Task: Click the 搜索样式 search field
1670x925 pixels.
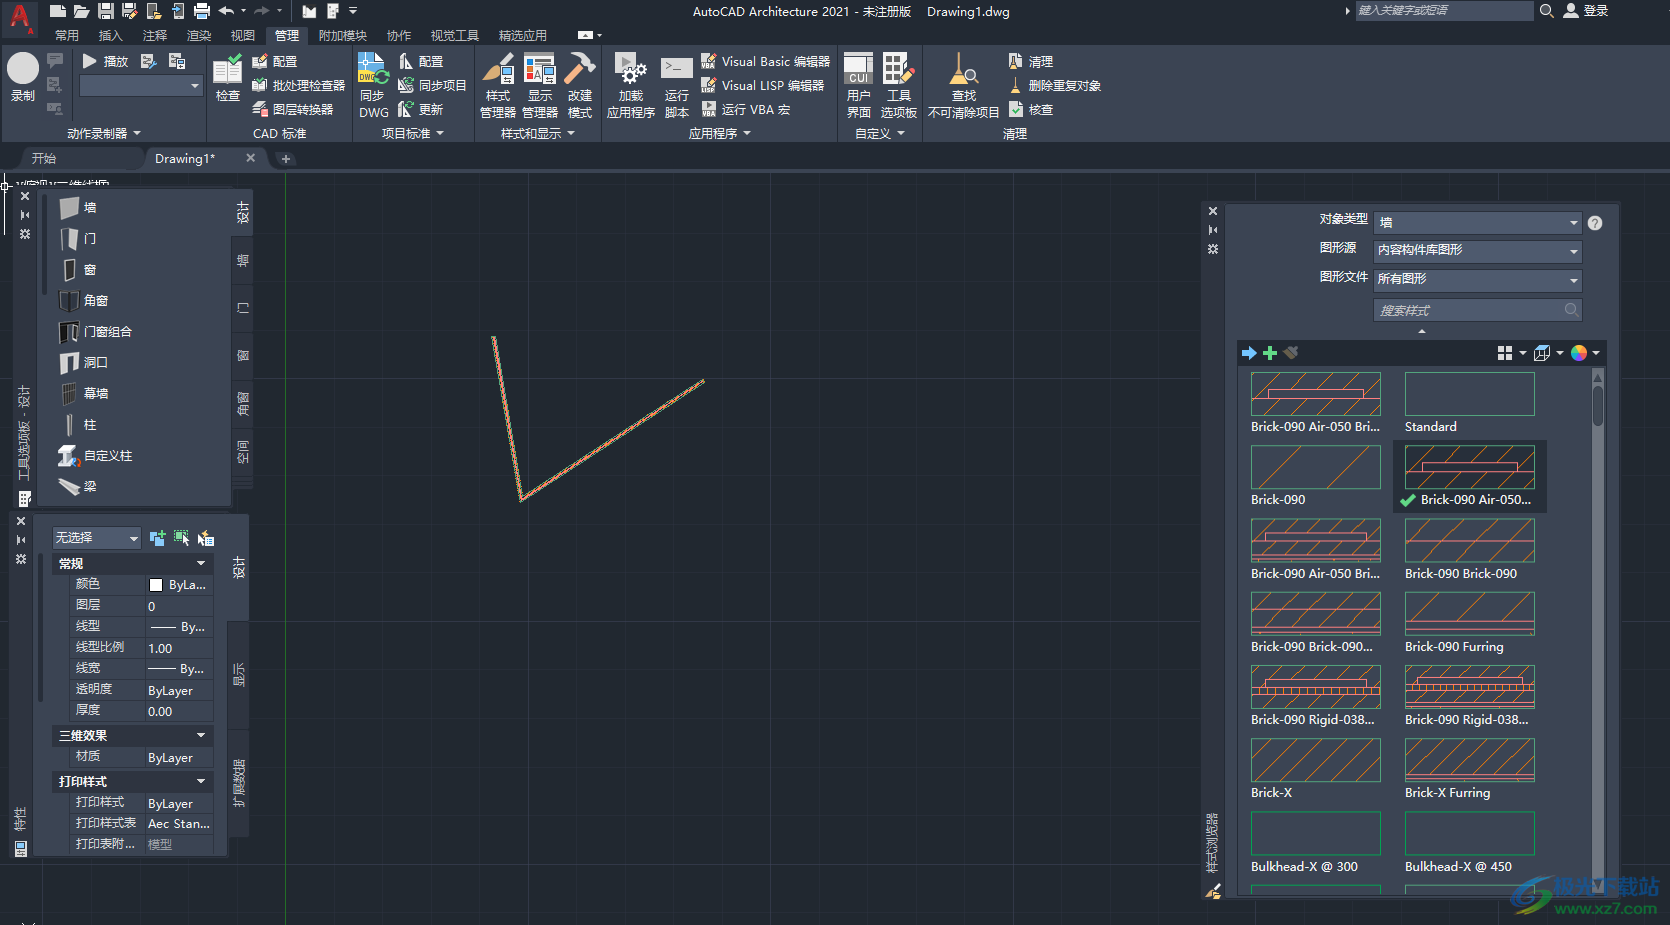Action: click(x=1478, y=310)
